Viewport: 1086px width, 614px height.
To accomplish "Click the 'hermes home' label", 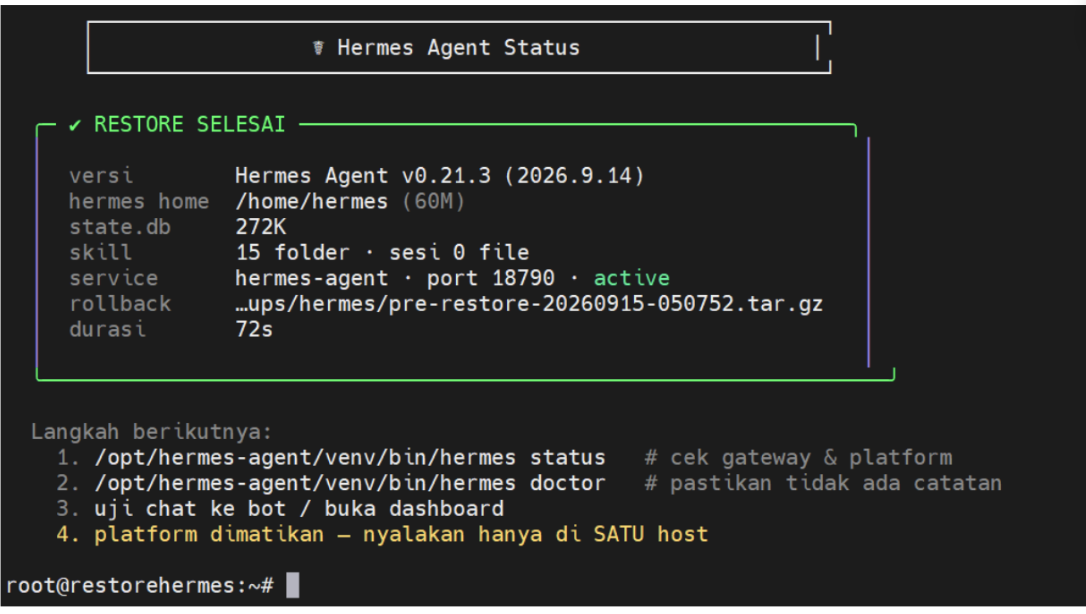I will (x=139, y=201).
